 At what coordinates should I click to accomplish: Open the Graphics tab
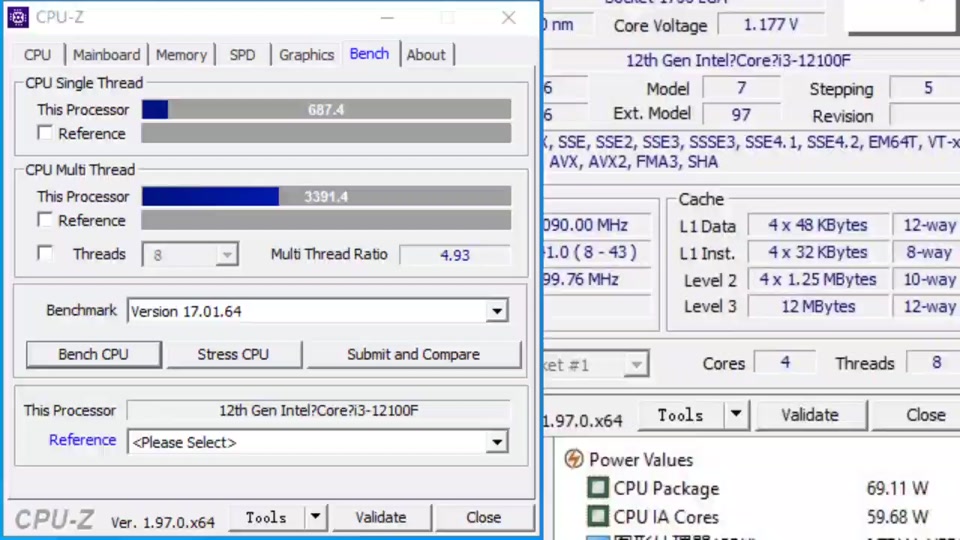tap(306, 55)
